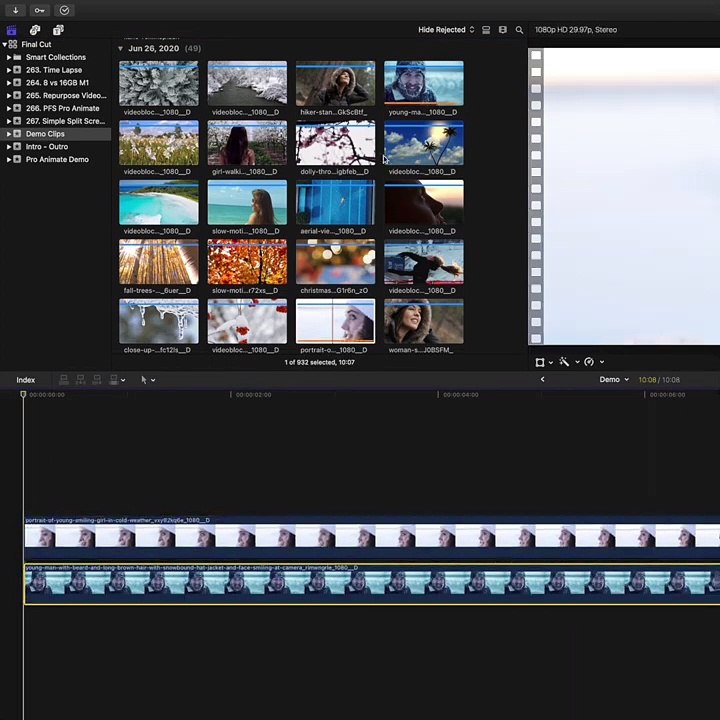Viewport: 720px width, 720px height.
Task: Show the Libraries sidebar clapper icon
Action: [11, 30]
